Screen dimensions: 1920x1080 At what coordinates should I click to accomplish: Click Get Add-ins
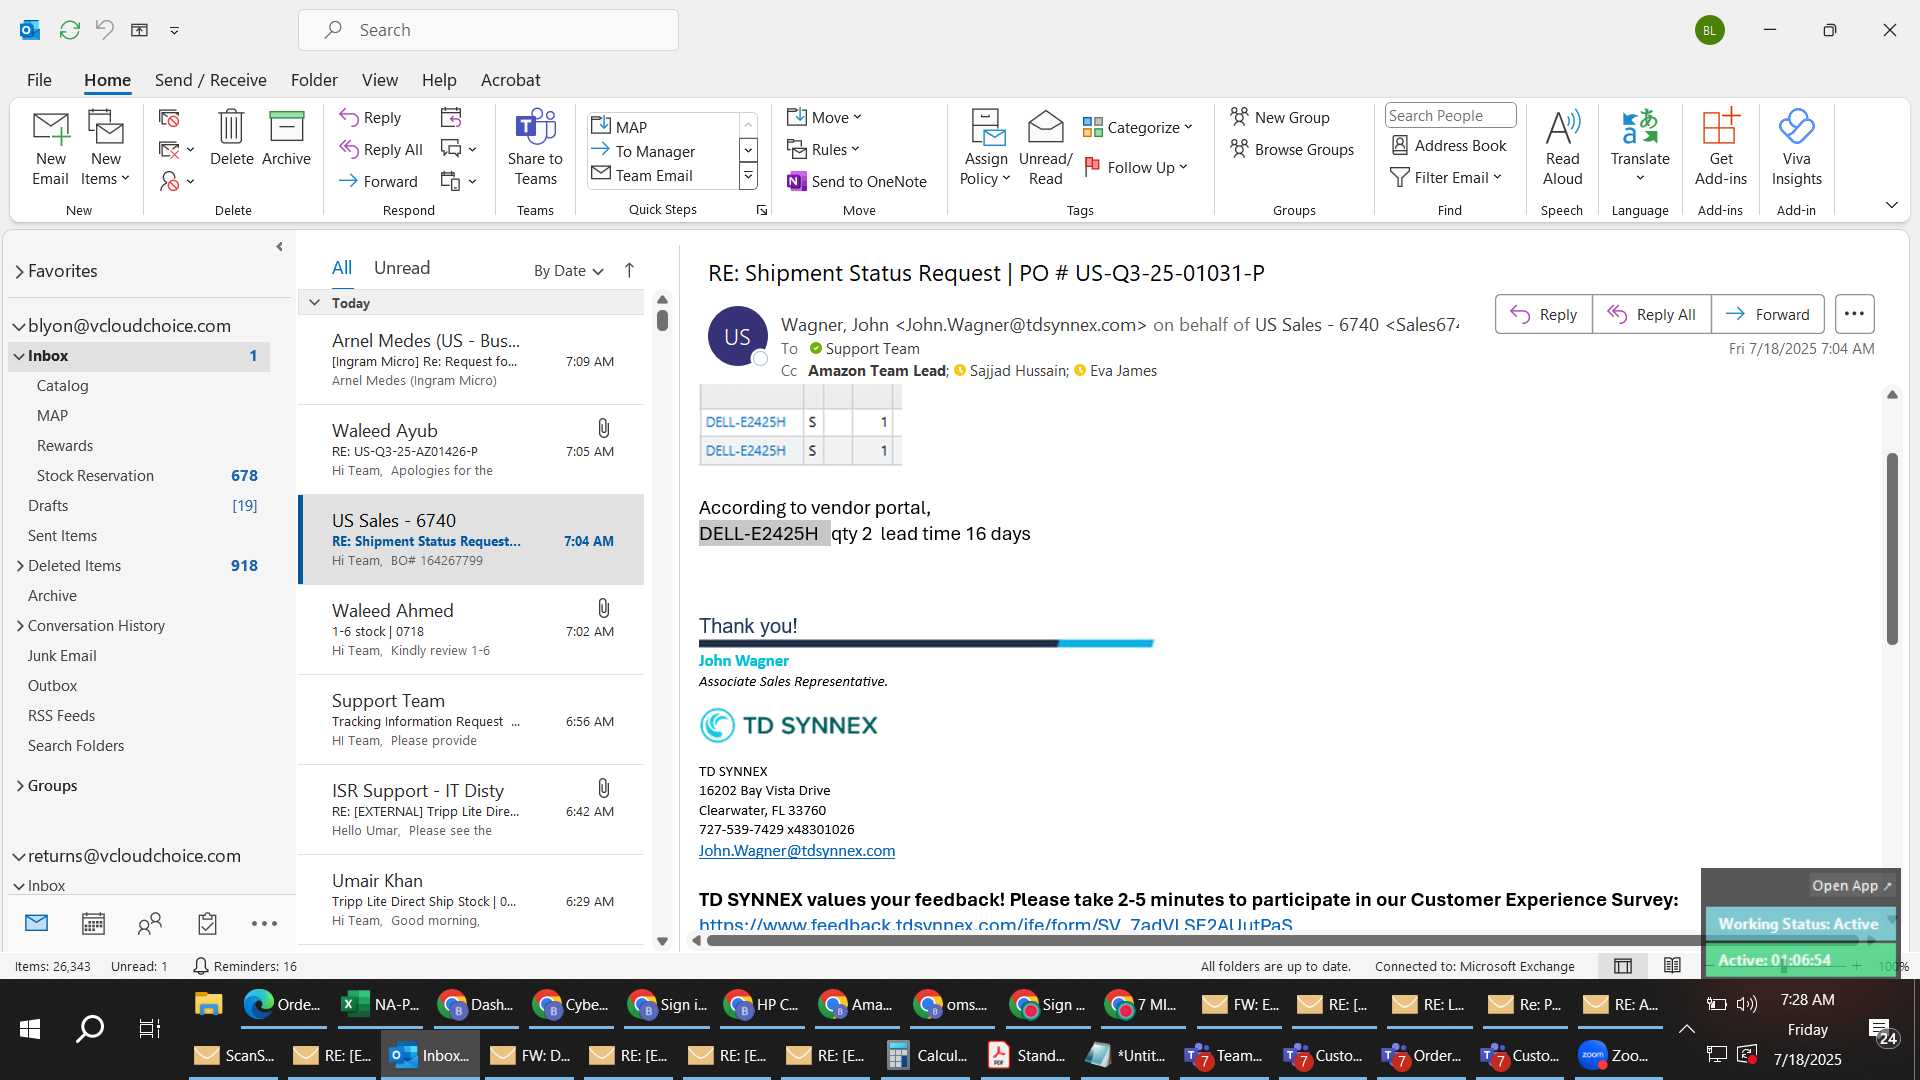click(1720, 148)
